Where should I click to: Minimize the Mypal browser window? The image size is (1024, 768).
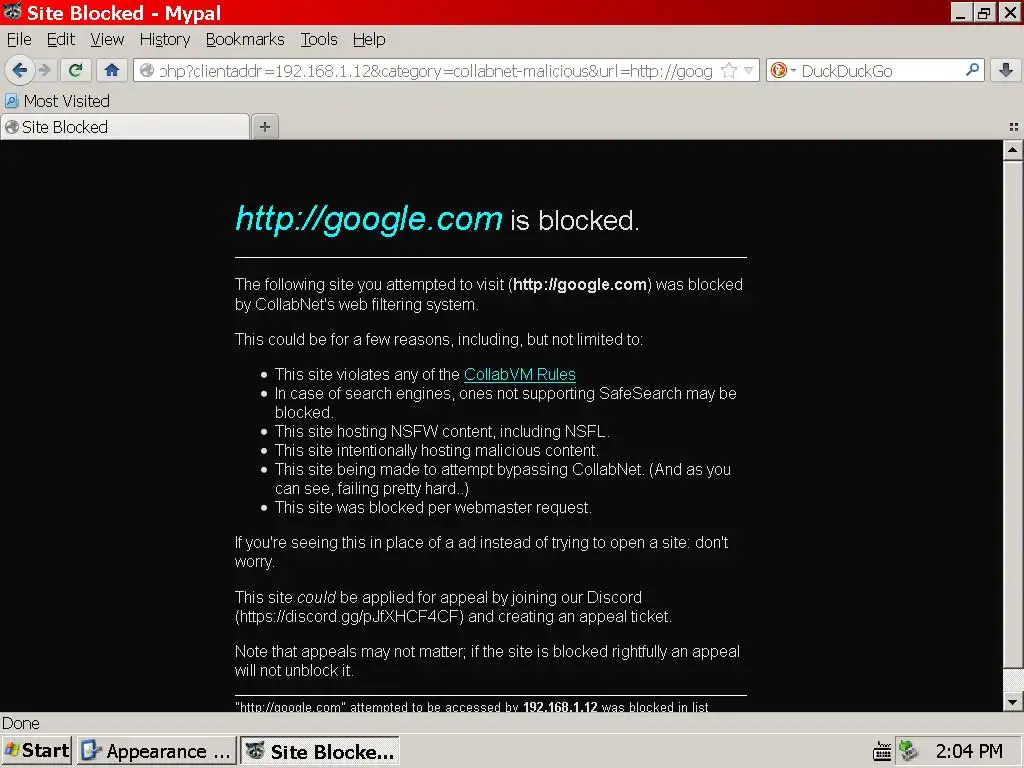click(959, 12)
